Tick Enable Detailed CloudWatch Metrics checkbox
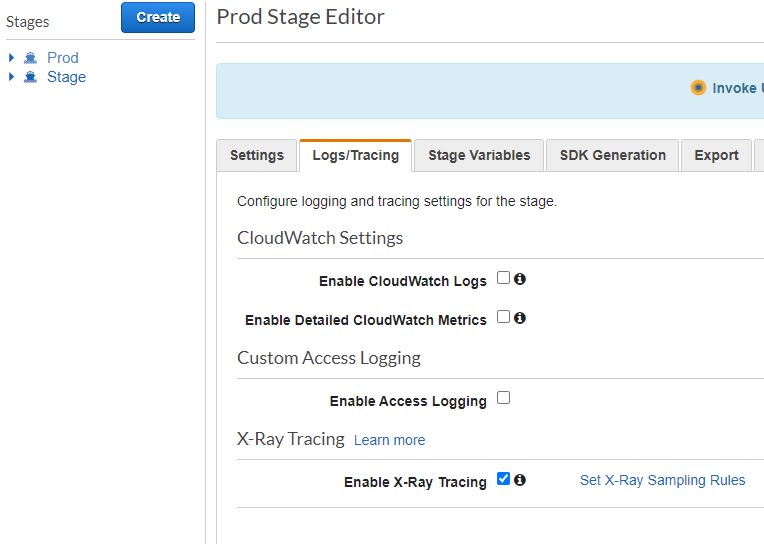The height and width of the screenshot is (544, 764). click(x=503, y=317)
